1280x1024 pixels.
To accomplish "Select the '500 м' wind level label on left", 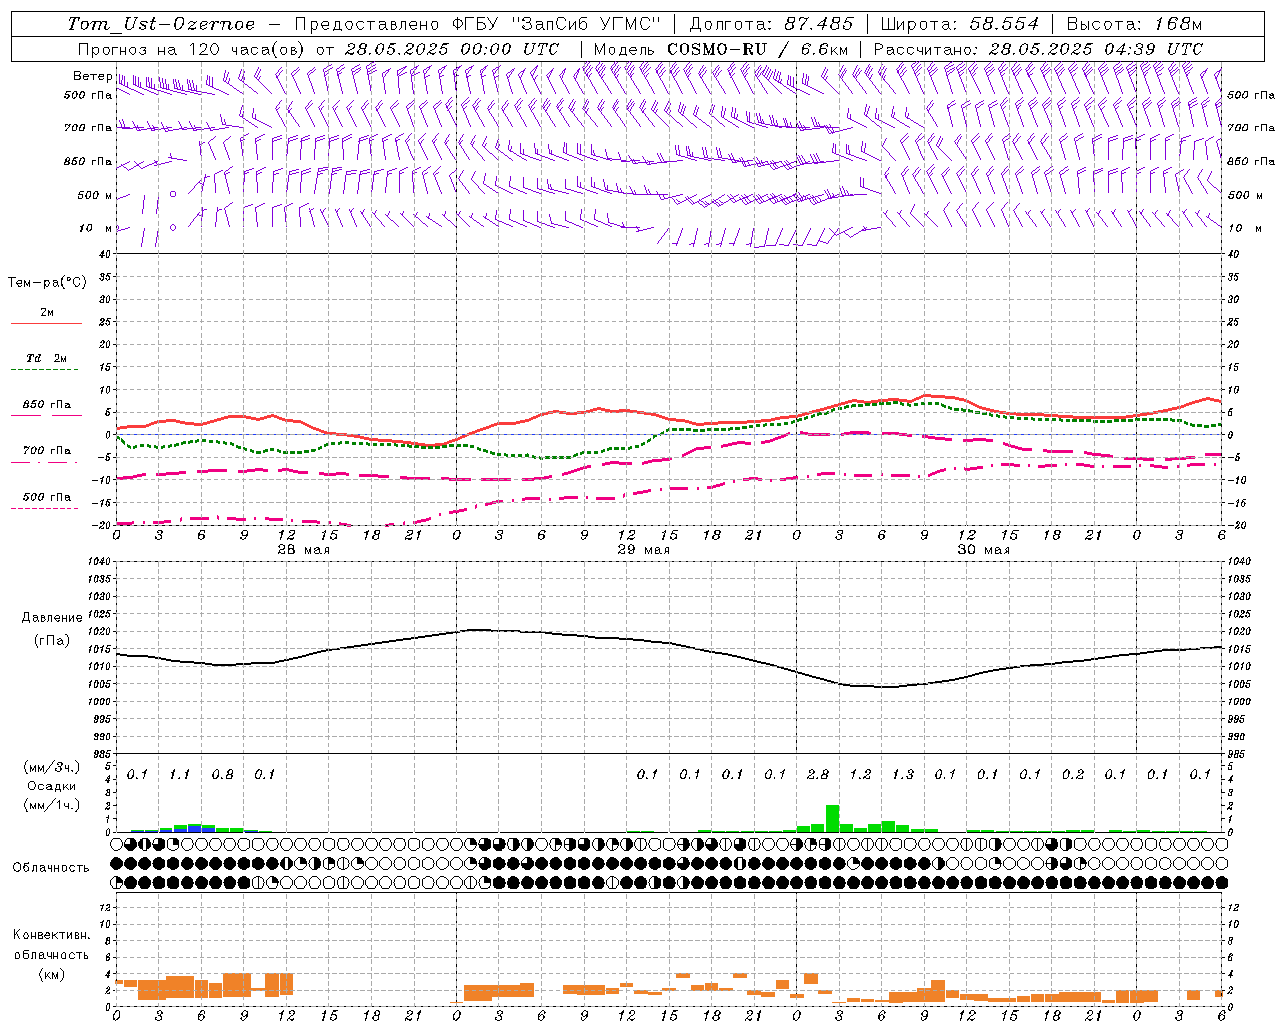I will [95, 195].
